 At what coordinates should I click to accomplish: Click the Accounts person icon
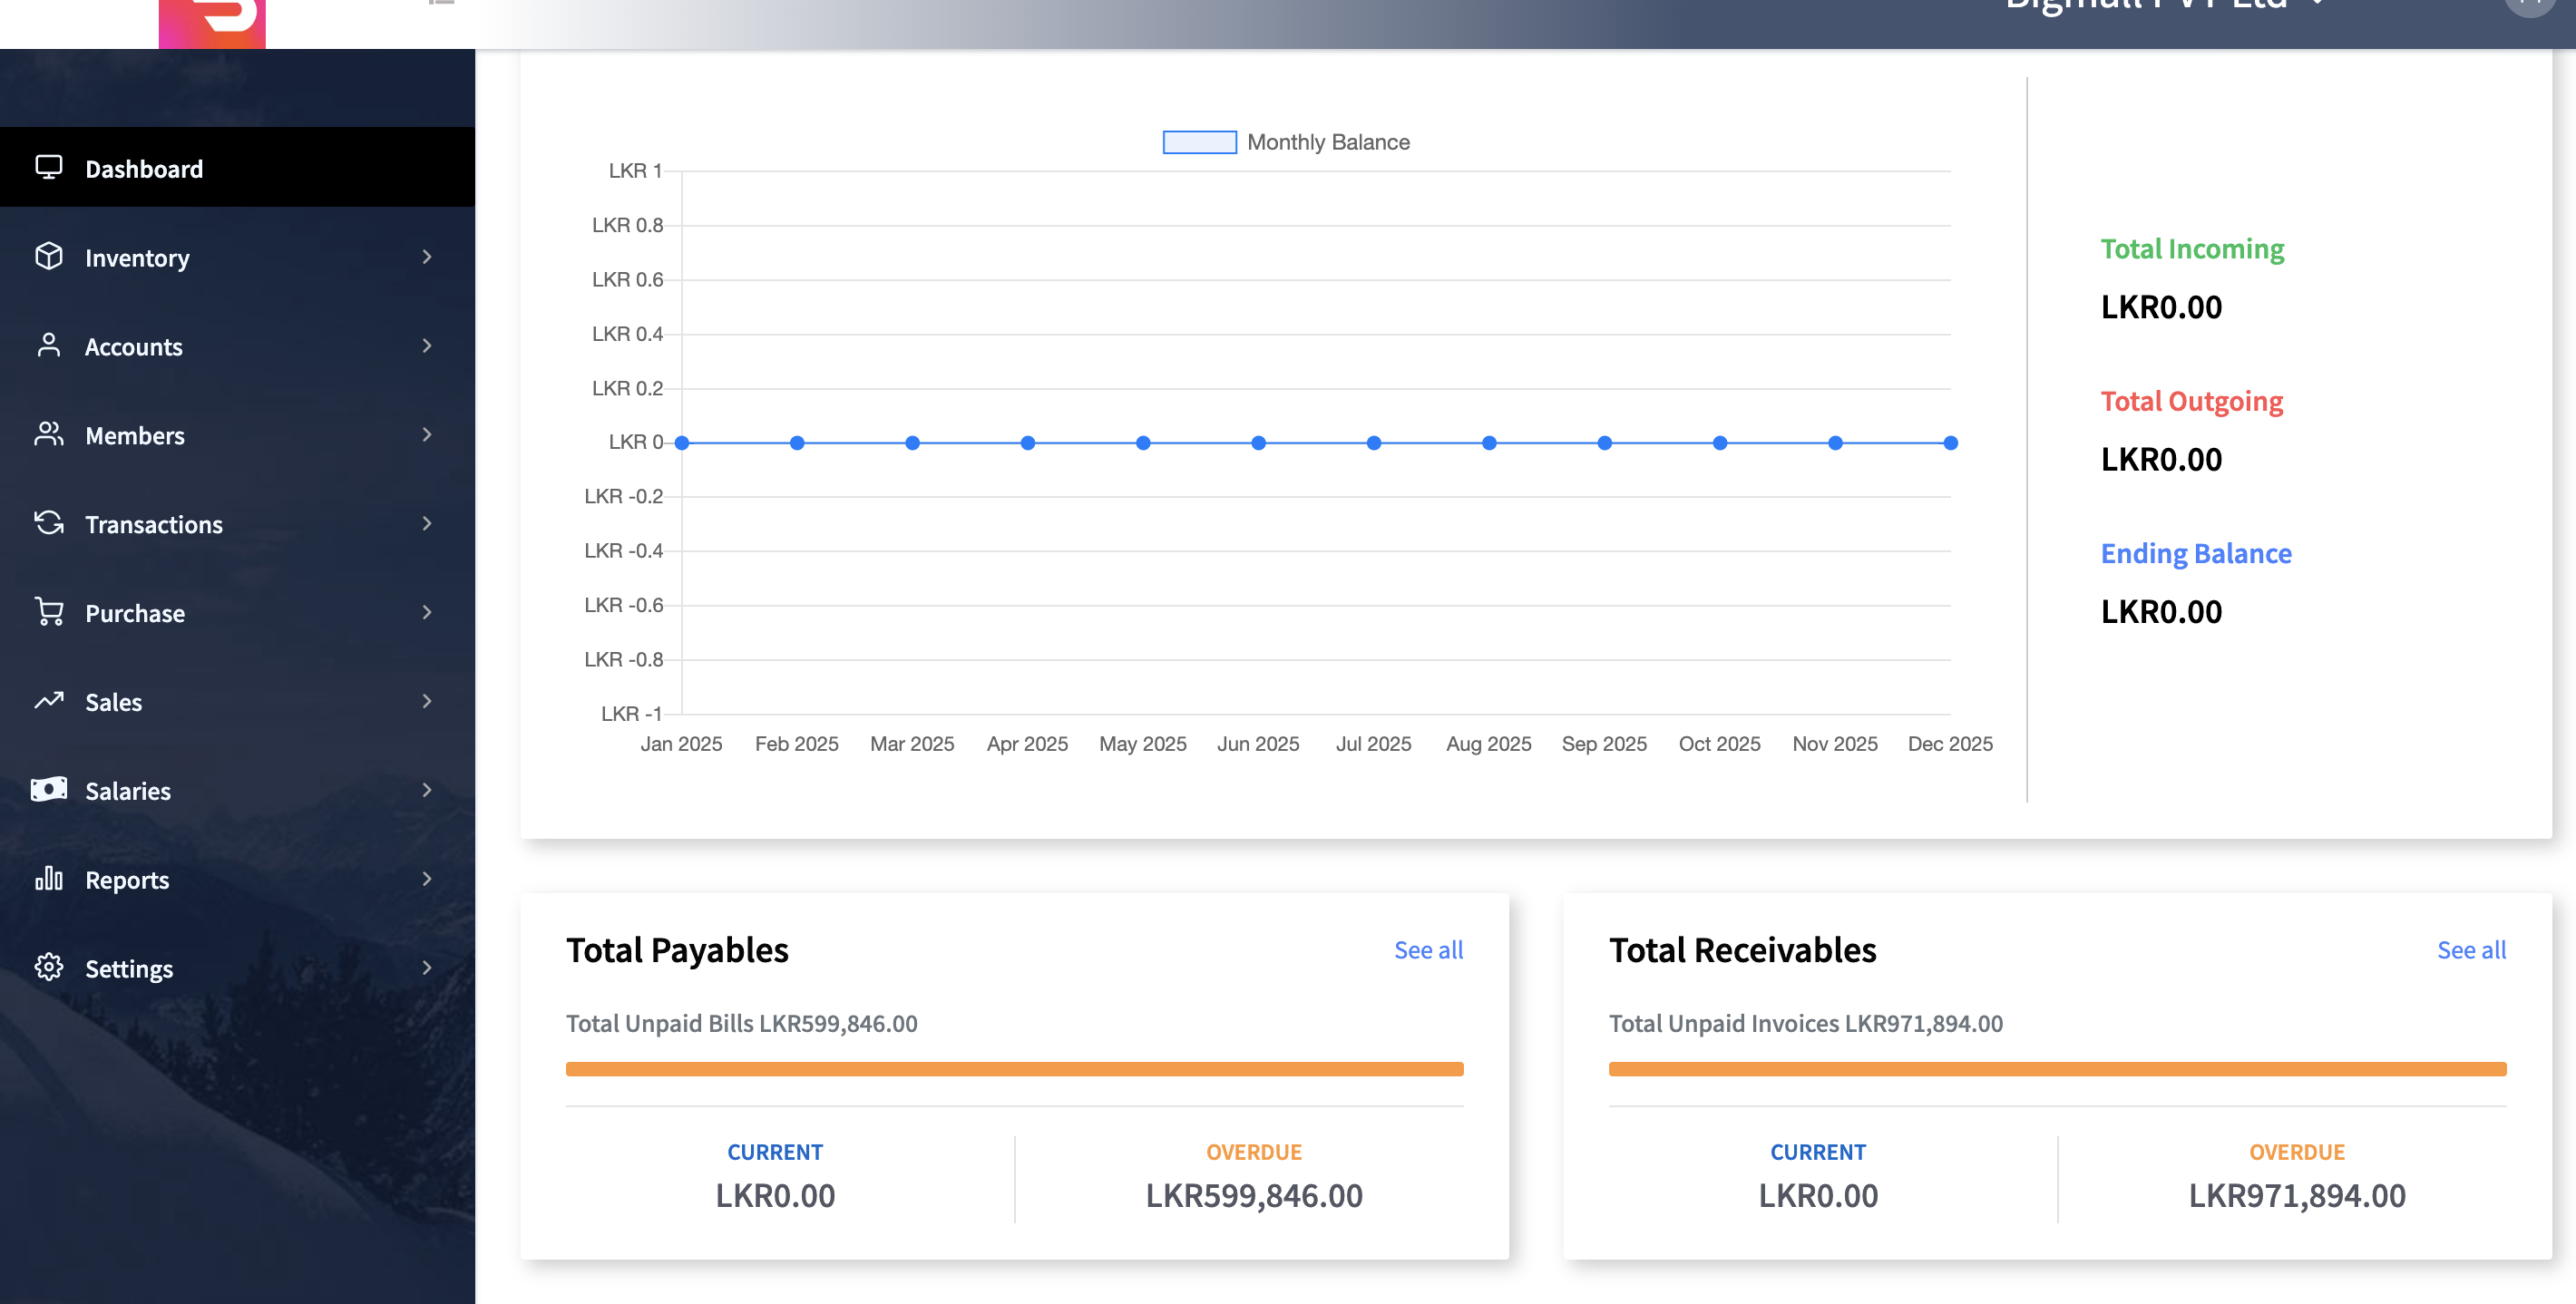pos(48,345)
